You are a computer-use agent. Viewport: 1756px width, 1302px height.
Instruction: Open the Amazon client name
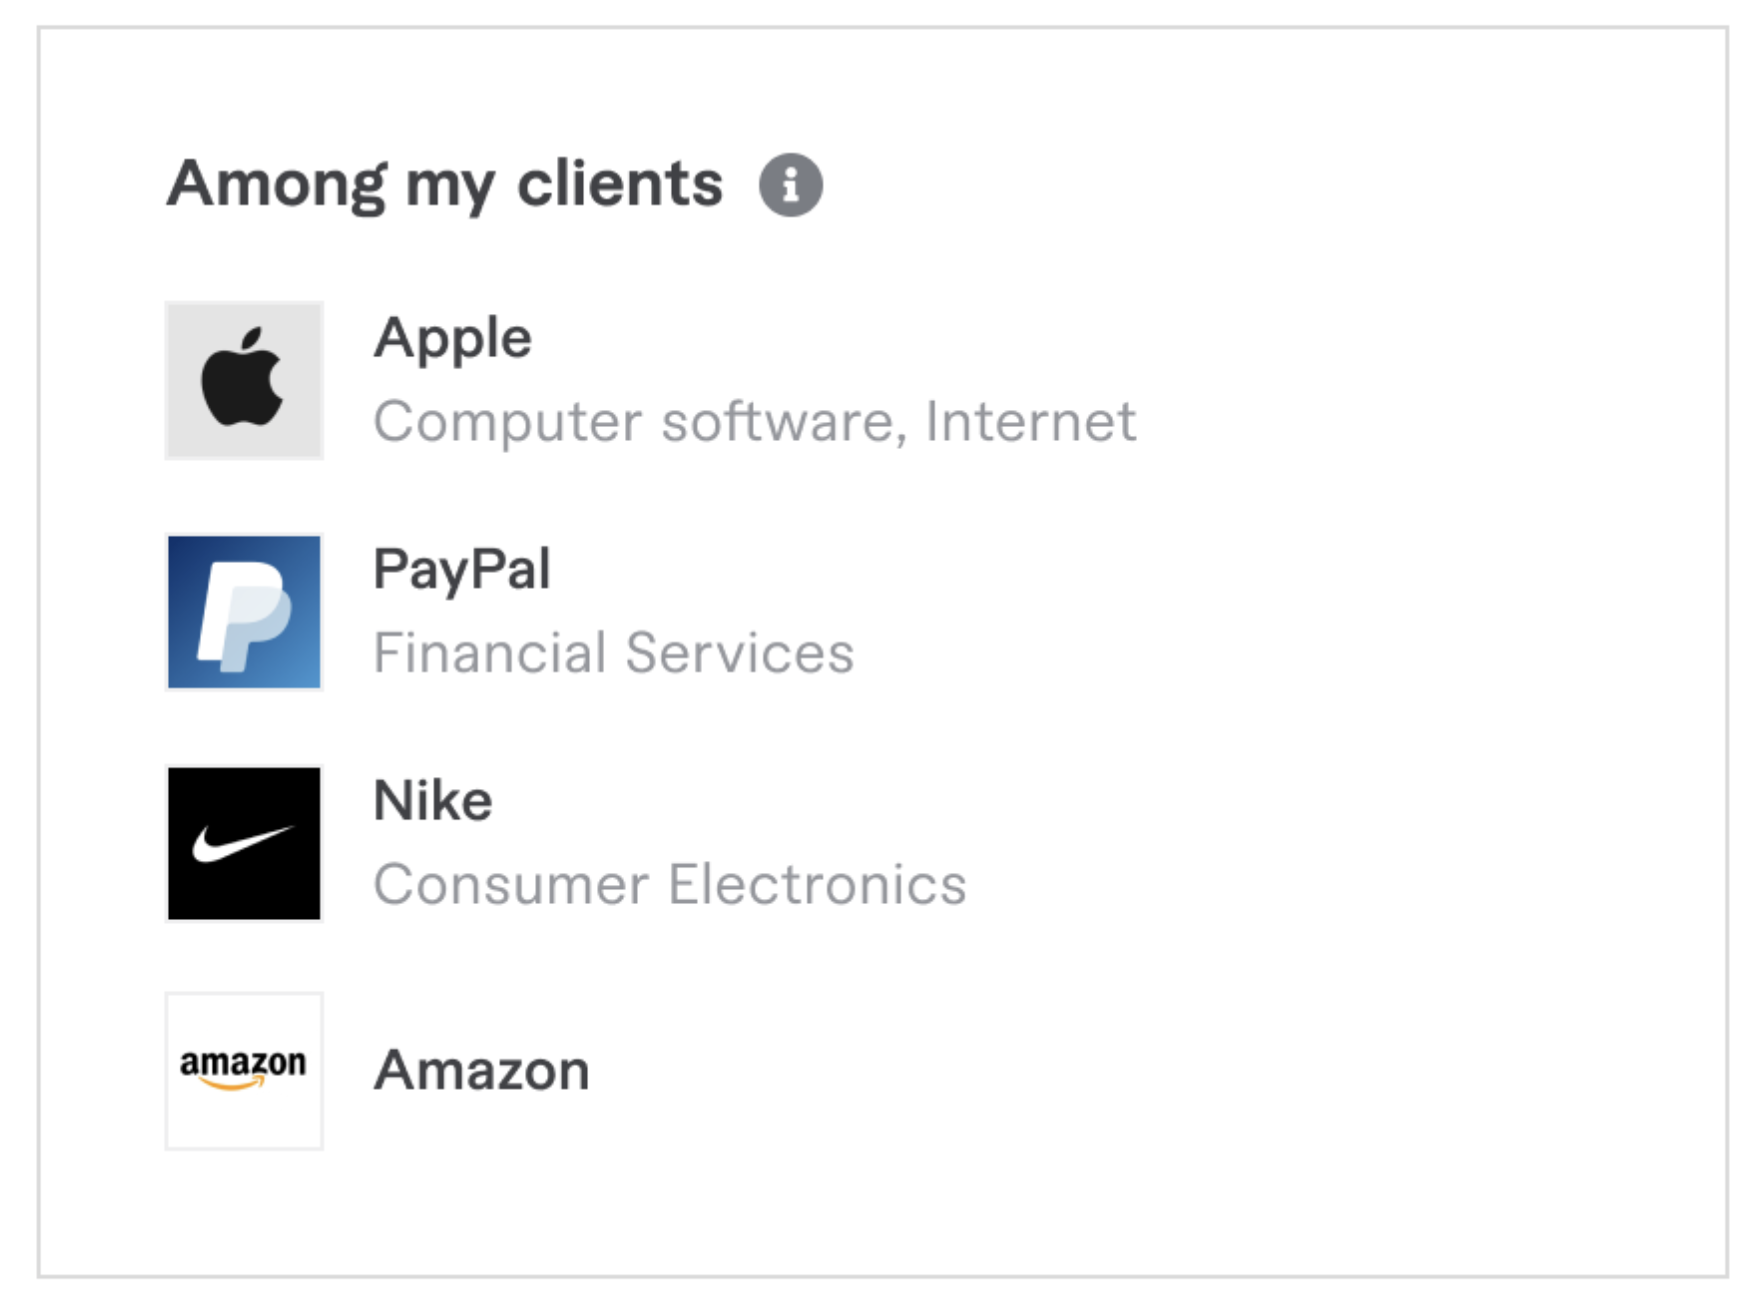tap(481, 1070)
